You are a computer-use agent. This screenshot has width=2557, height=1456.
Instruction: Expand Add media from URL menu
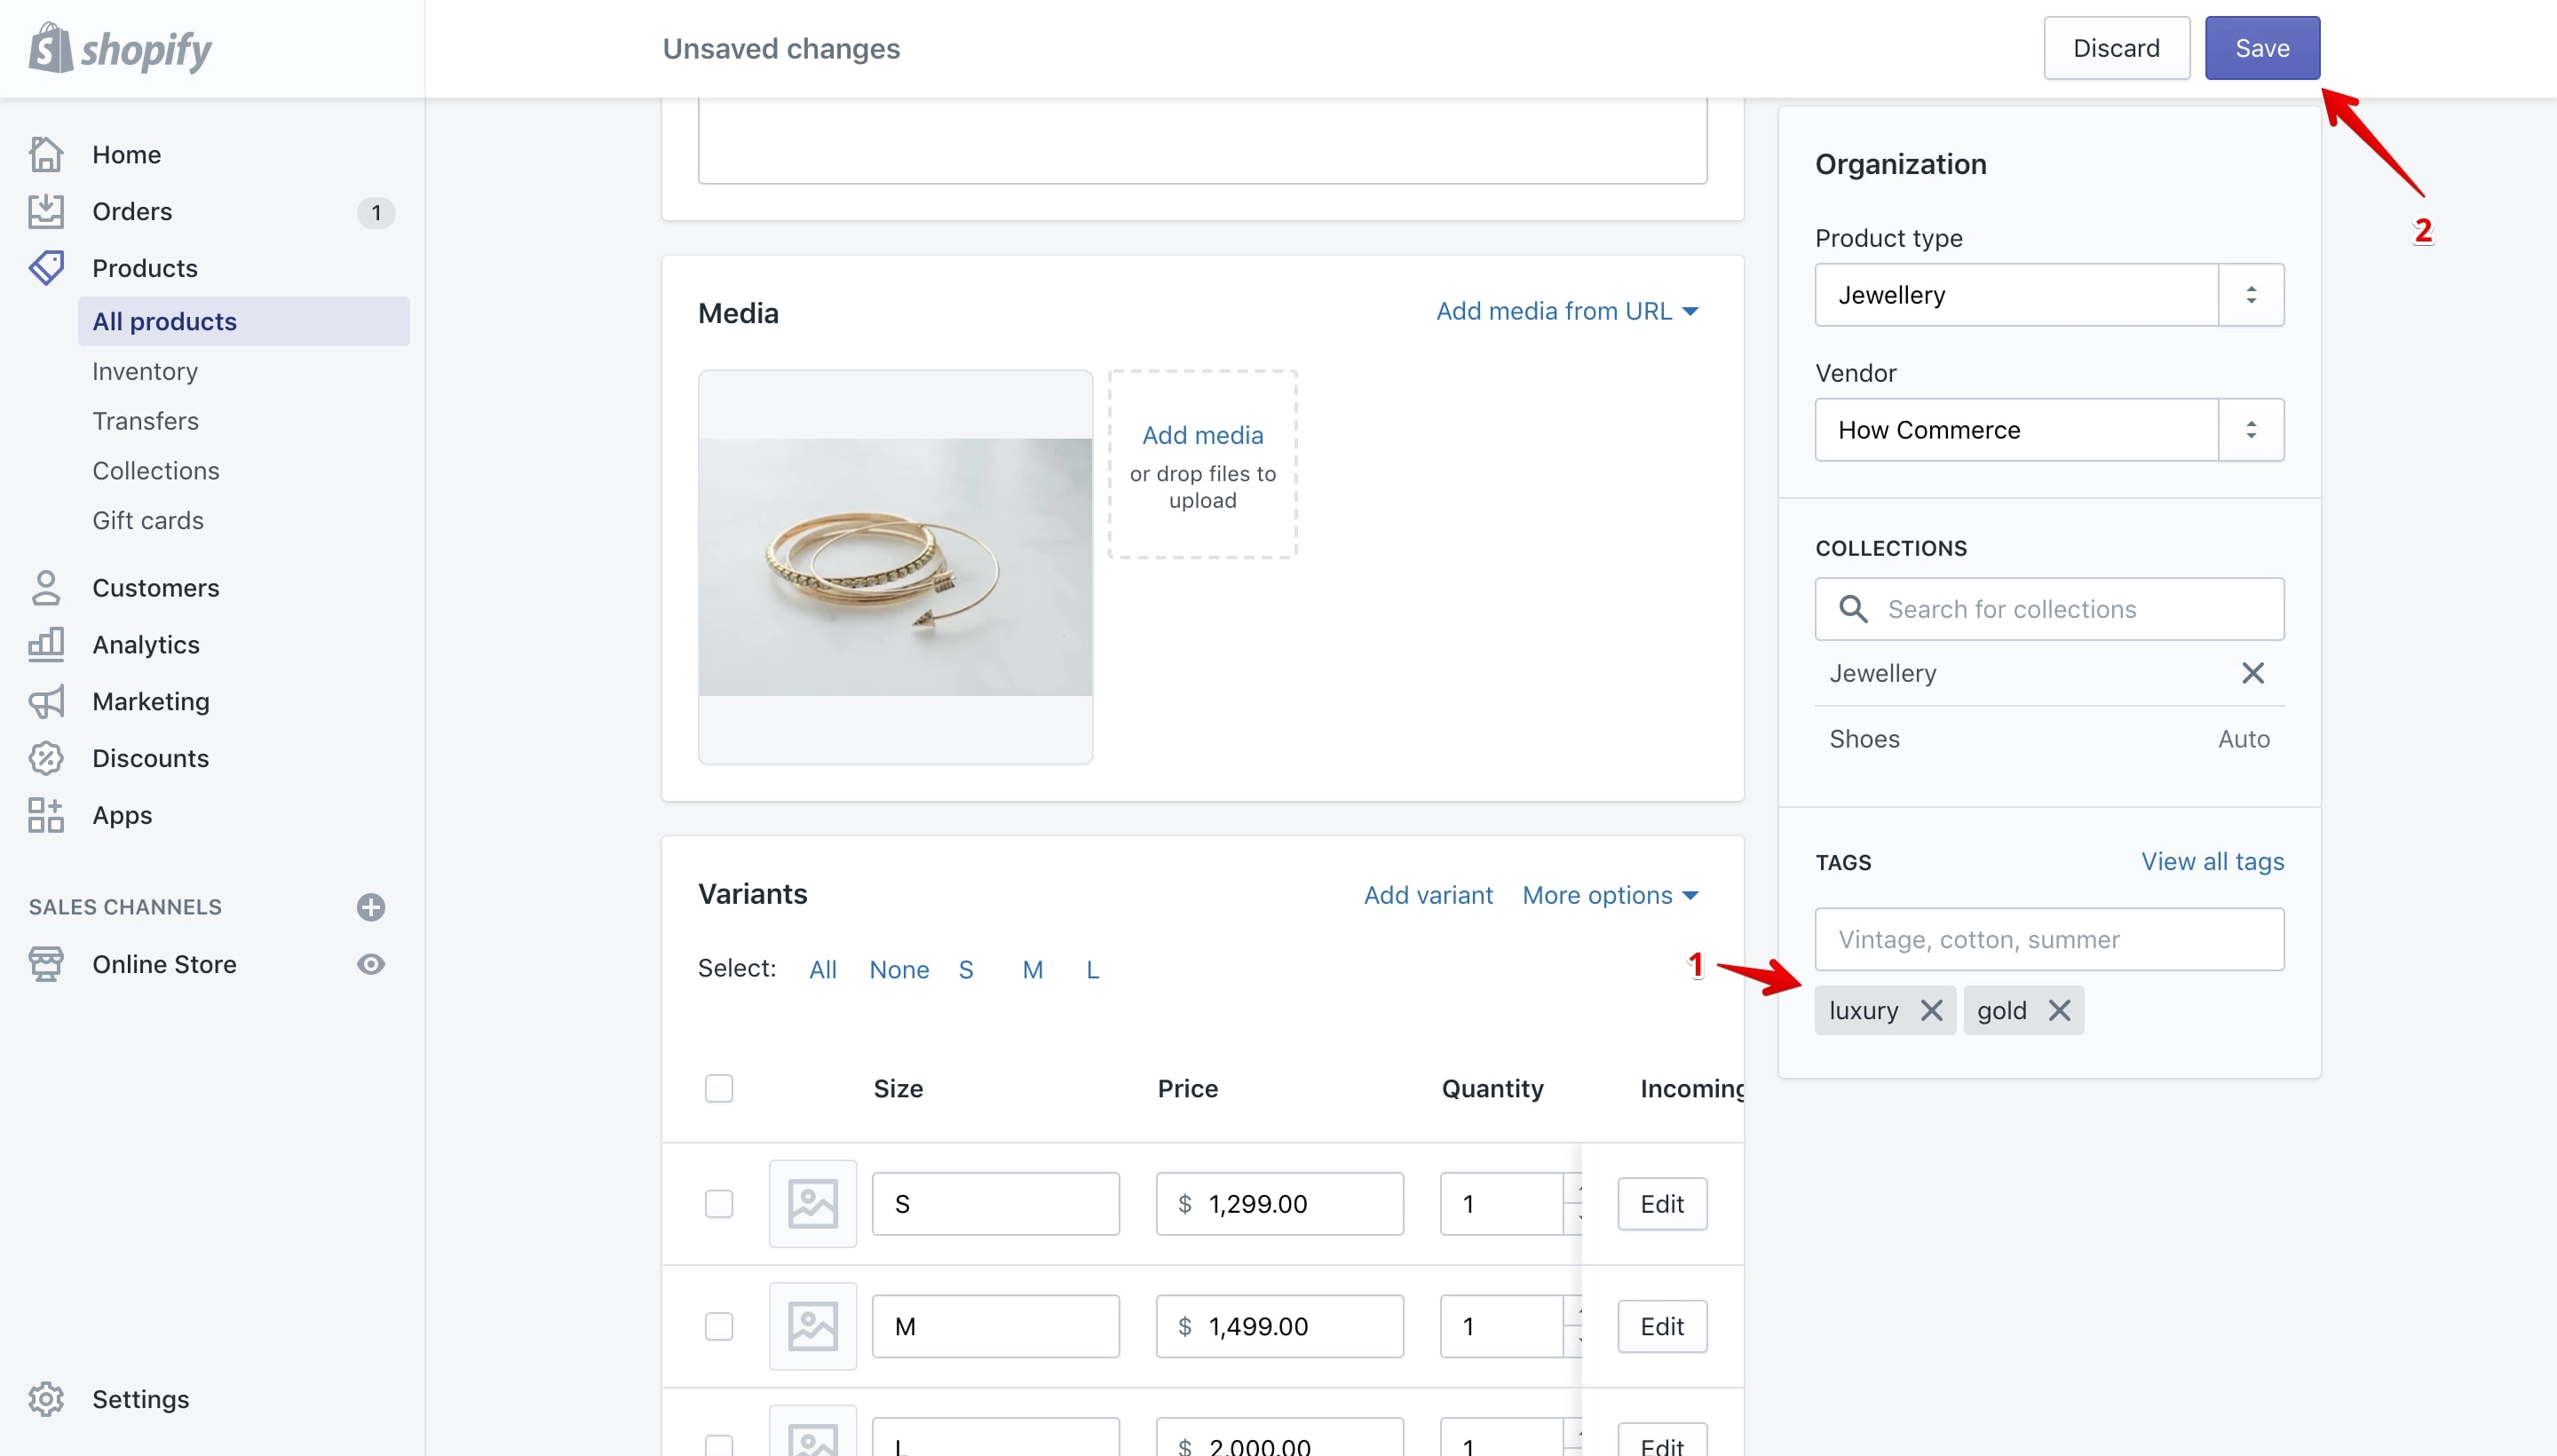point(1567,311)
